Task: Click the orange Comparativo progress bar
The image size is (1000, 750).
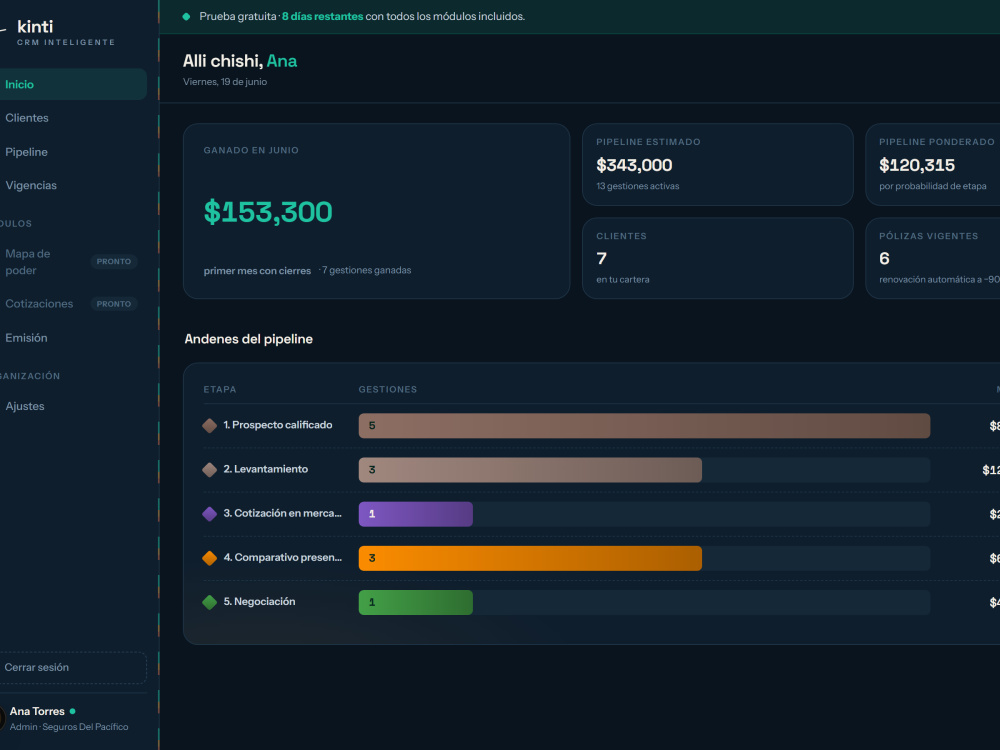Action: (530, 558)
